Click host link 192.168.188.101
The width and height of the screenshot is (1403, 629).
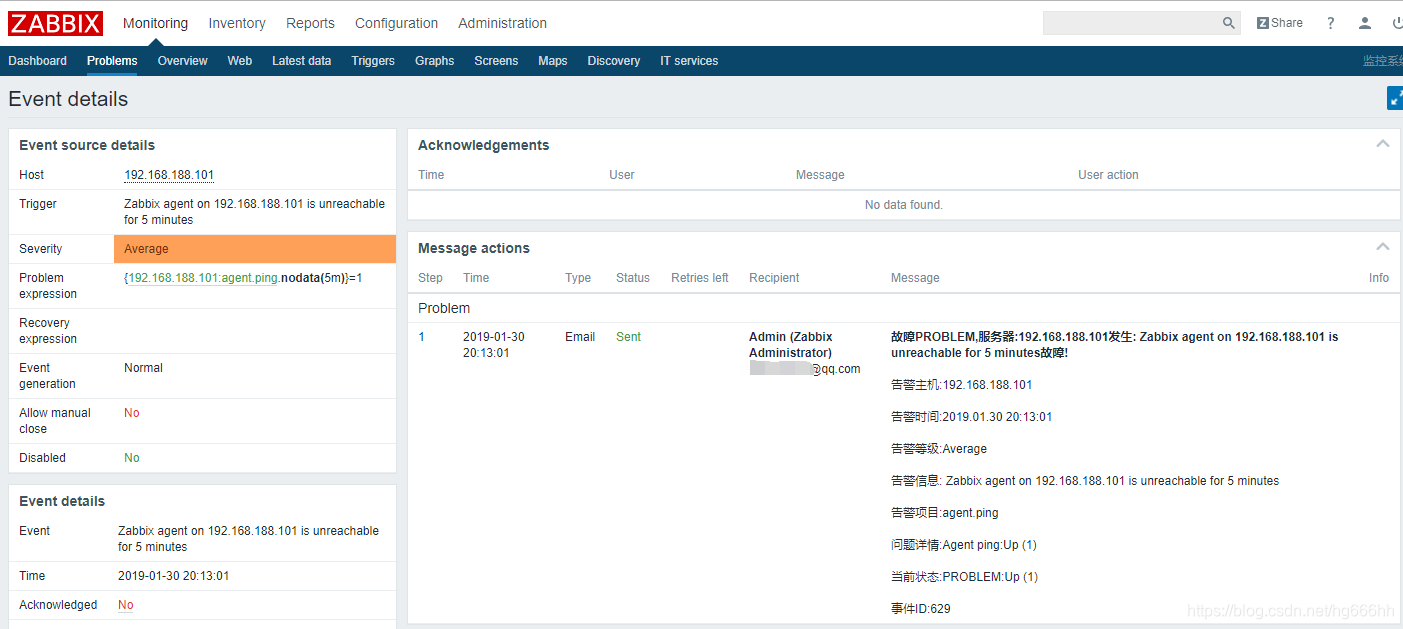click(x=169, y=175)
